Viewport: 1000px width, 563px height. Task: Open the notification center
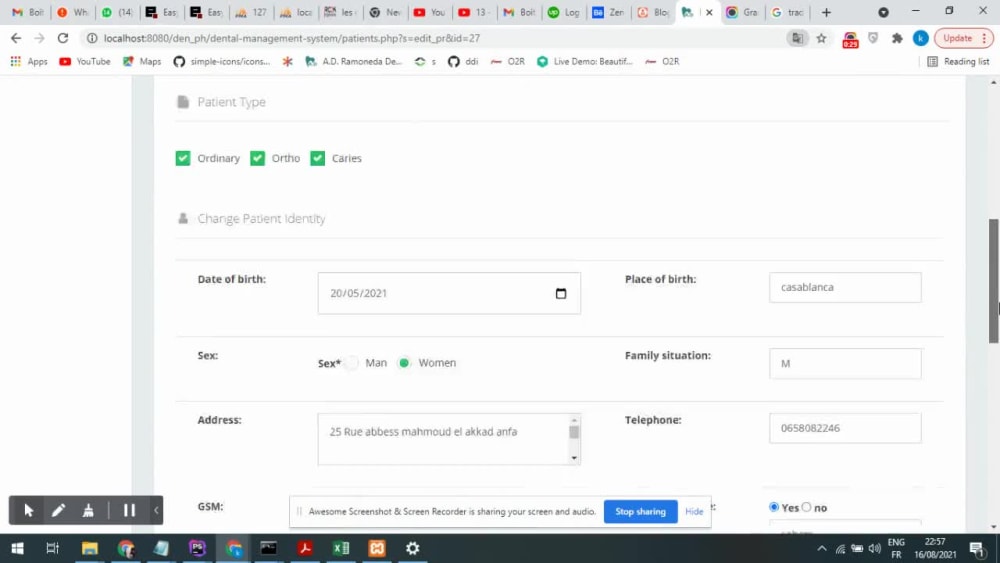(976, 548)
